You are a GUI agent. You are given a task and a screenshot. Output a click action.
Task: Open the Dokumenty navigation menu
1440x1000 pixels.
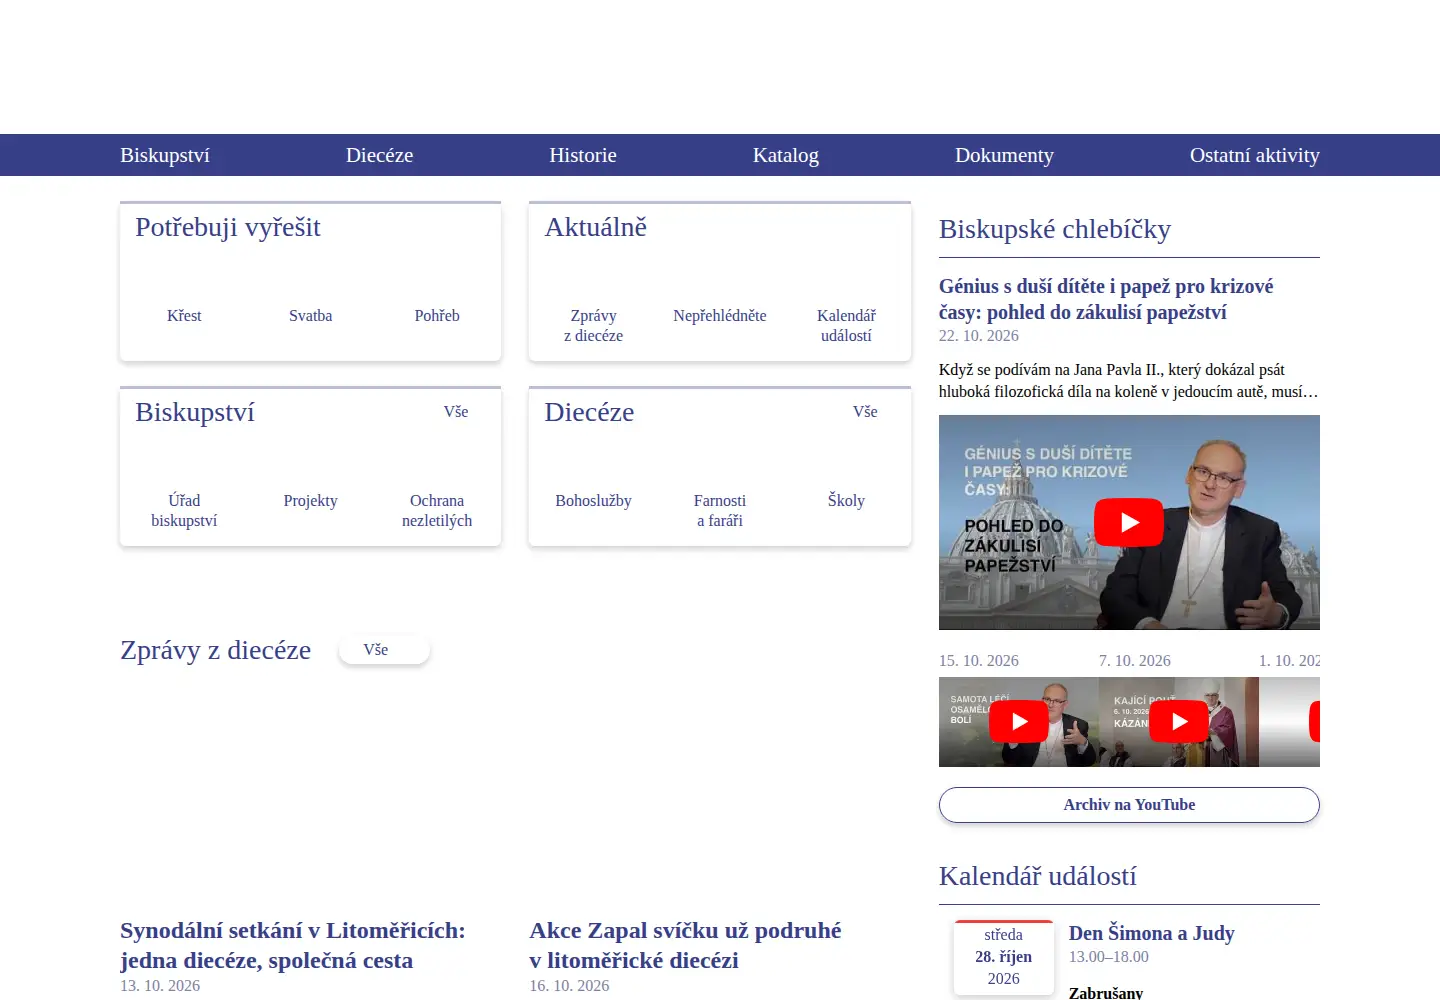(1004, 155)
